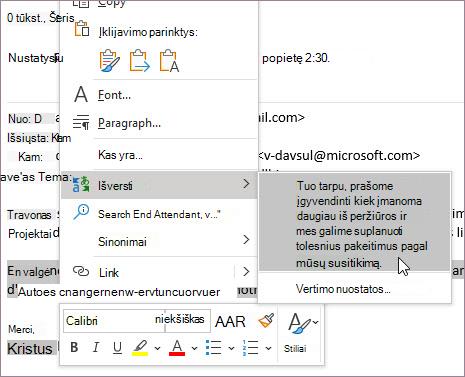Screen dimensions: 465x377
Task: Toggle underline formatting
Action: (x=117, y=347)
